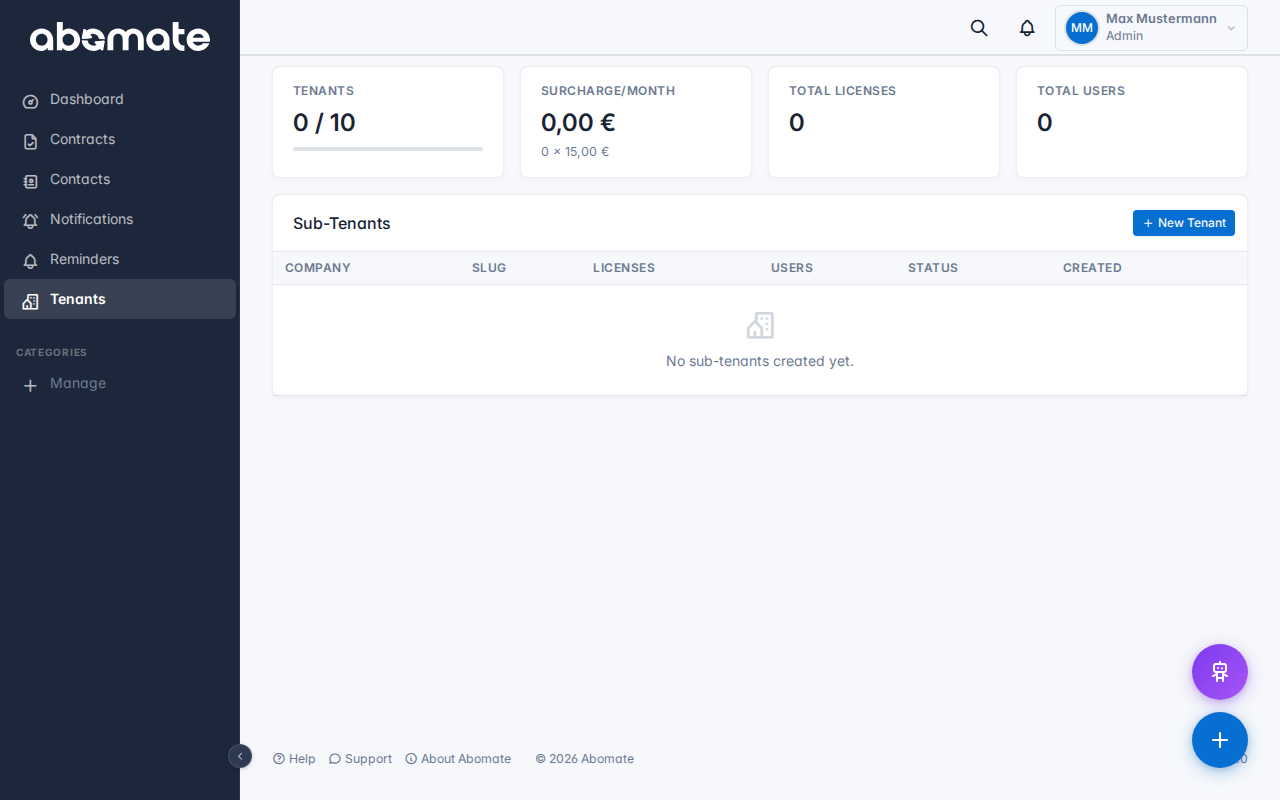1280x800 pixels.
Task: Sort table by Company column header
Action: click(318, 268)
